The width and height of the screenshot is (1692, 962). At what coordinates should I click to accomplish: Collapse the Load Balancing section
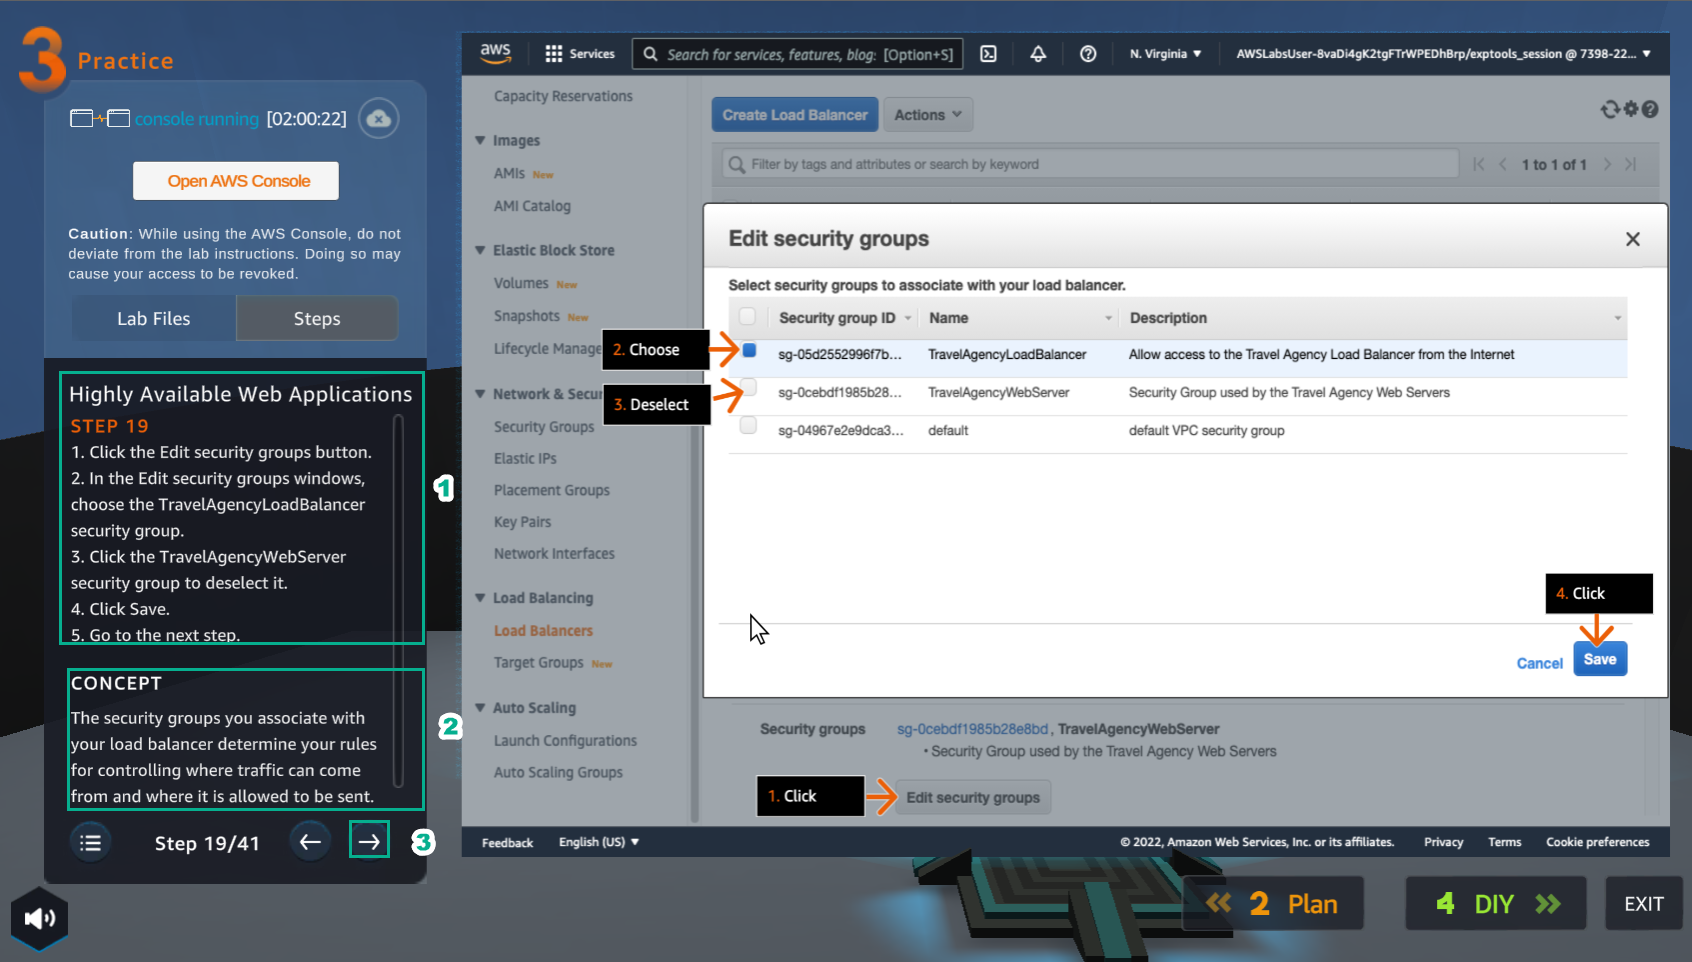coord(480,598)
